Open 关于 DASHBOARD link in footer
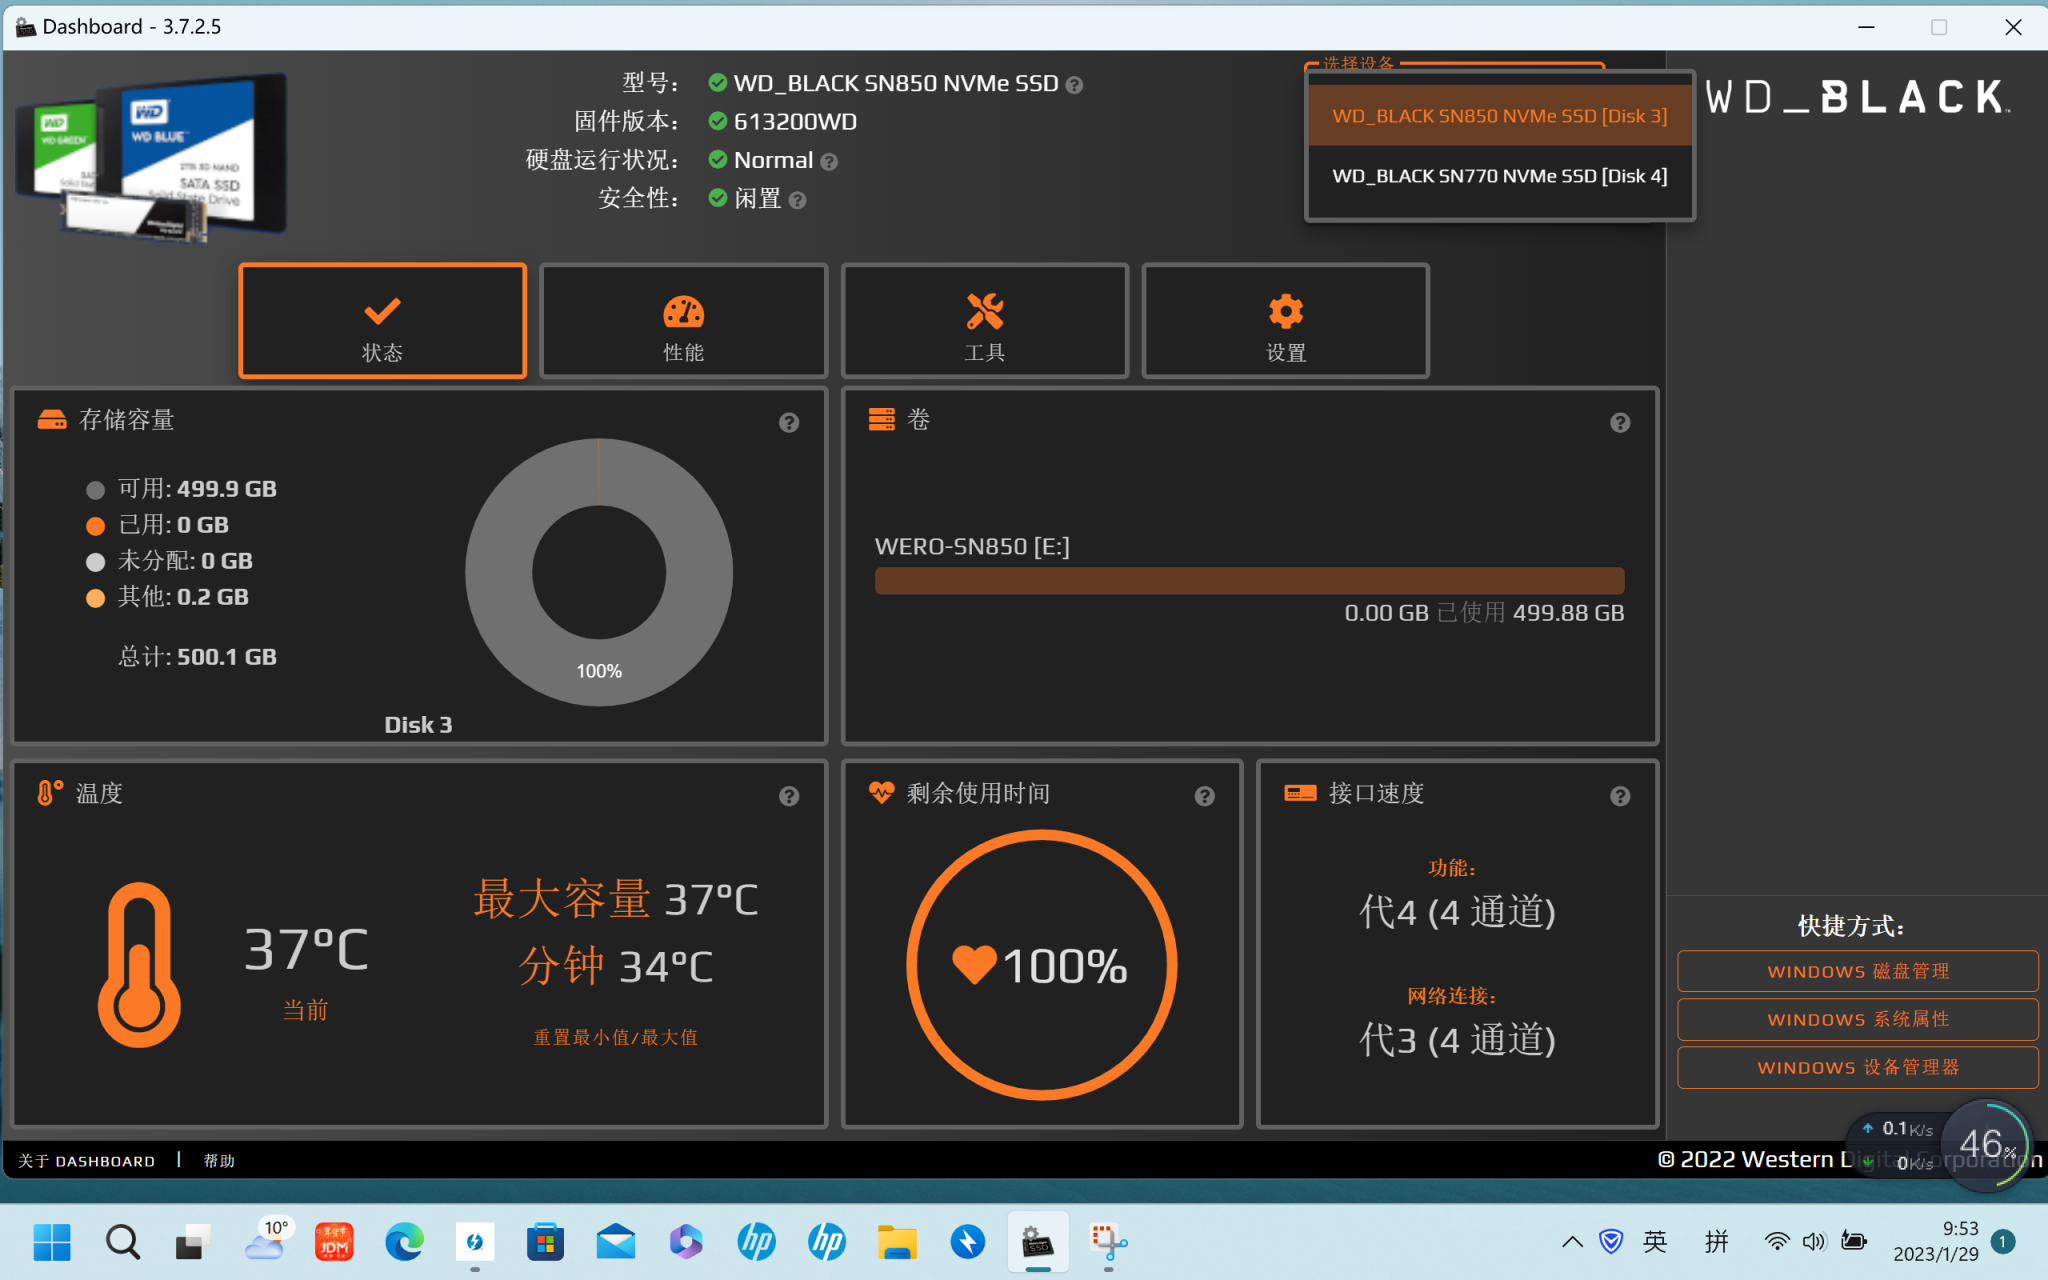2048x1280 pixels. click(x=87, y=1161)
